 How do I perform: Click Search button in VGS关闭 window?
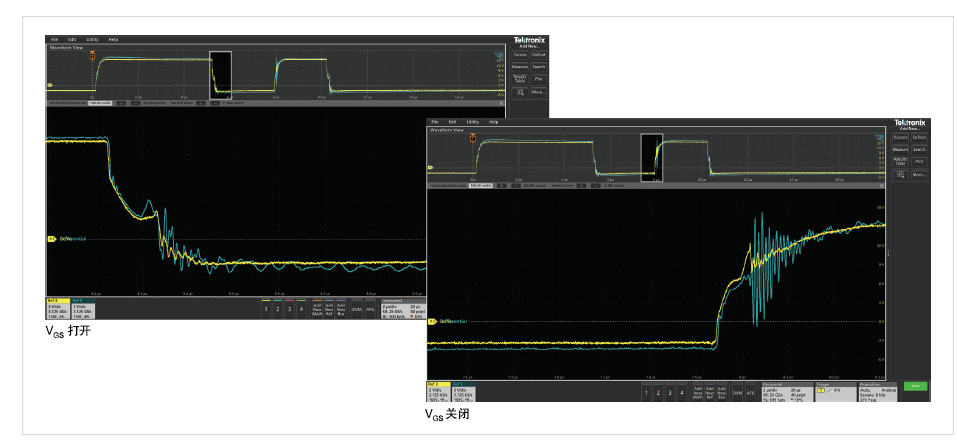919,150
